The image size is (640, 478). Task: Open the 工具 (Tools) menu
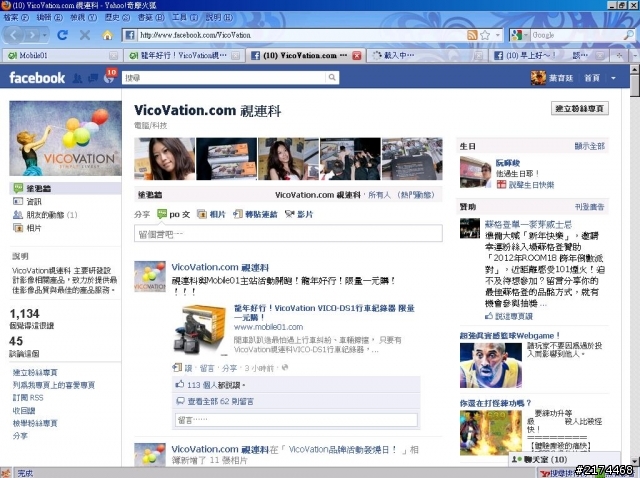185,18
